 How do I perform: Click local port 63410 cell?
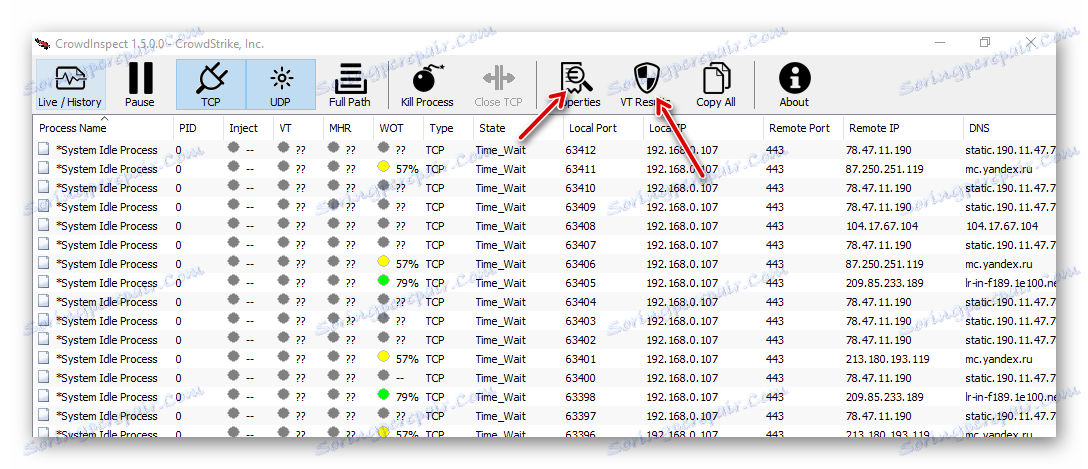click(x=581, y=188)
